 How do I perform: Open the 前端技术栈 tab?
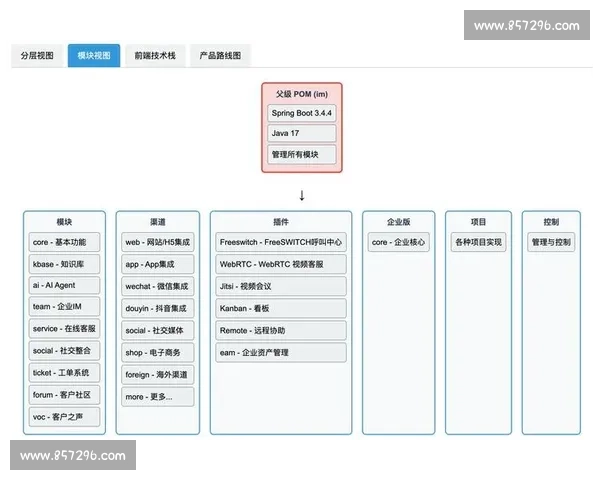click(155, 56)
